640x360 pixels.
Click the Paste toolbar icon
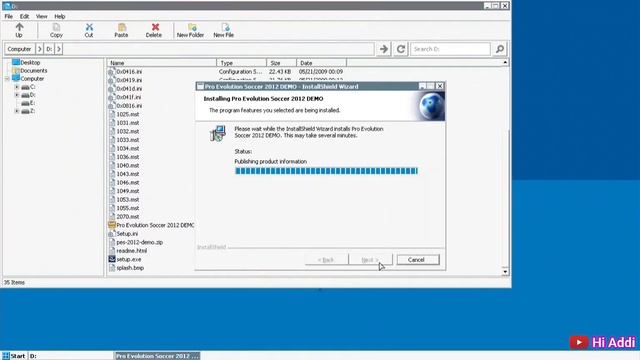121,27
